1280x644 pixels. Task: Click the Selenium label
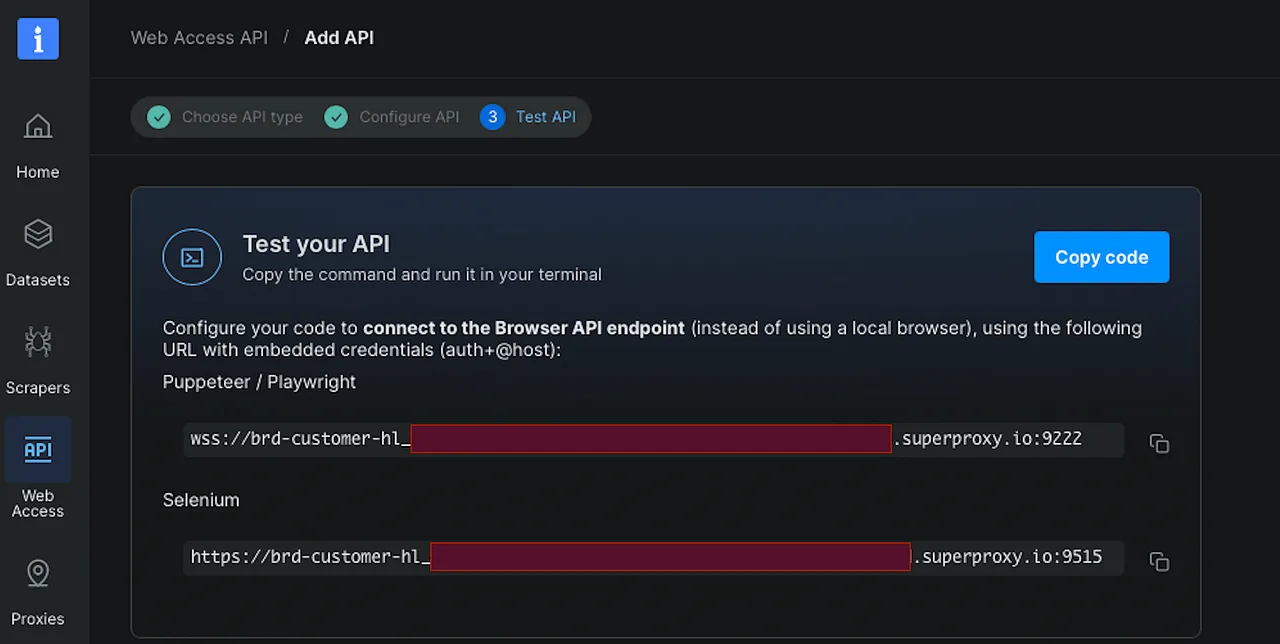coord(201,500)
